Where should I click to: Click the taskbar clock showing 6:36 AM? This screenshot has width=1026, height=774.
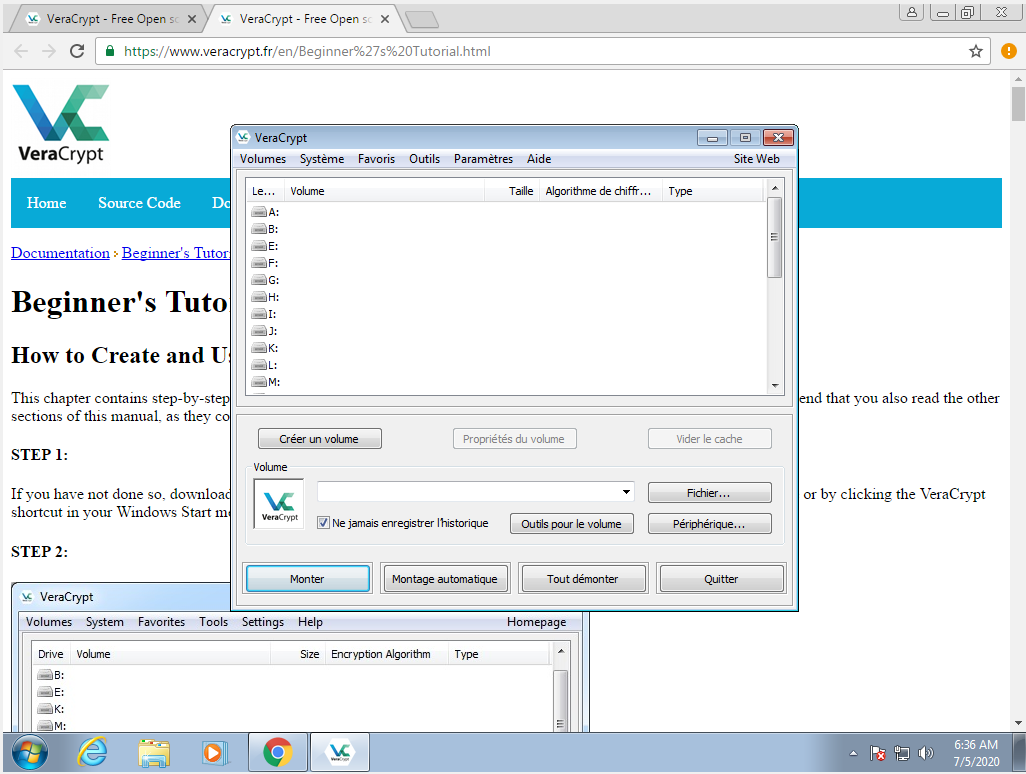976,753
